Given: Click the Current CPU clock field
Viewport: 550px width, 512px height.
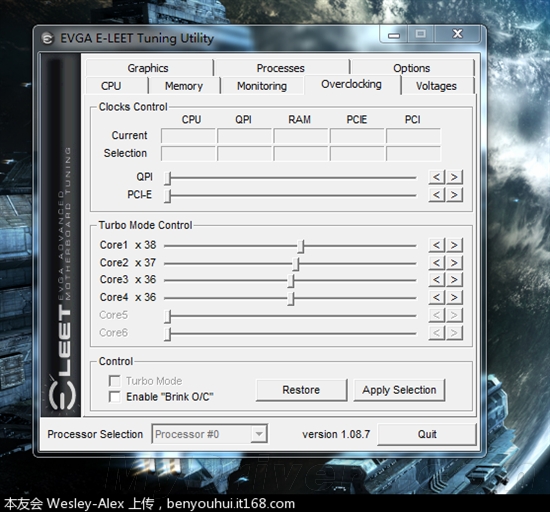Looking at the screenshot, I should click(188, 136).
